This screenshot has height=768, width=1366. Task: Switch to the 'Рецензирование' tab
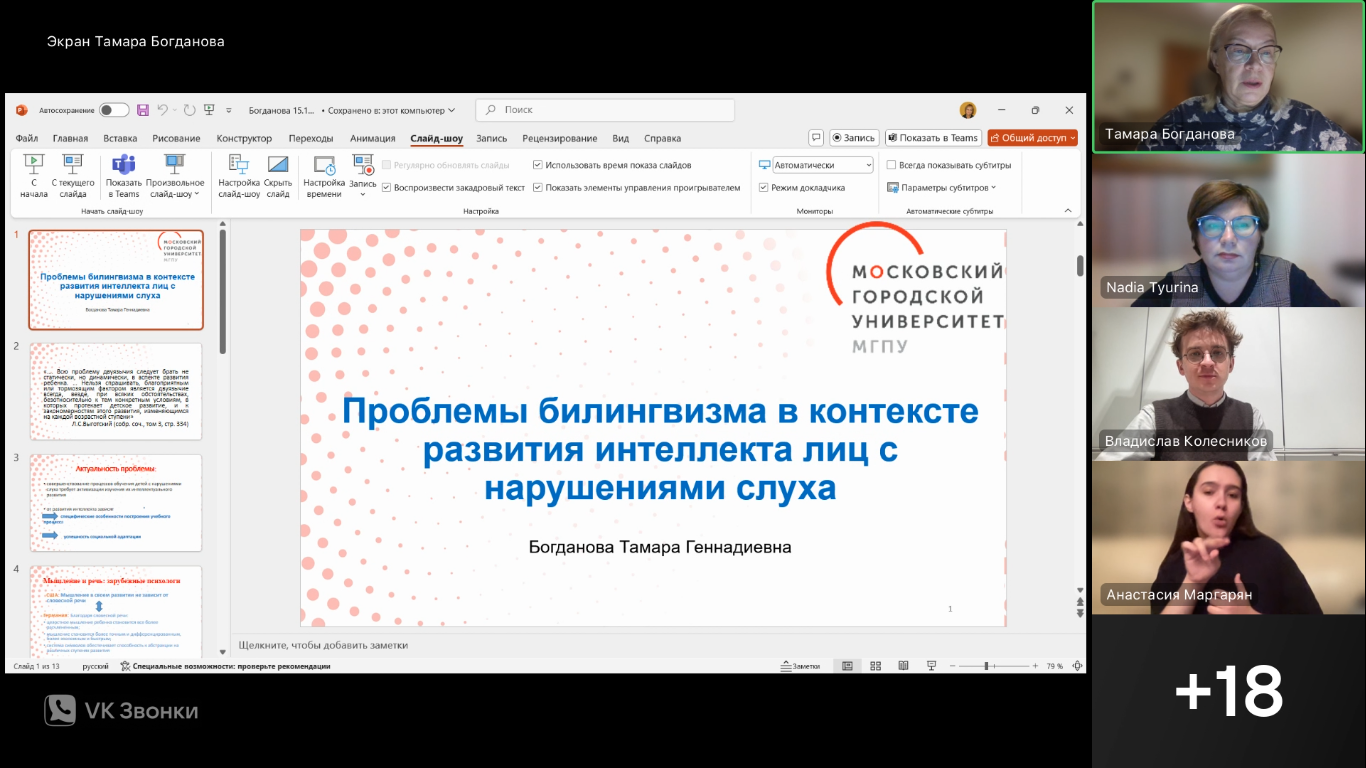[x=559, y=138]
